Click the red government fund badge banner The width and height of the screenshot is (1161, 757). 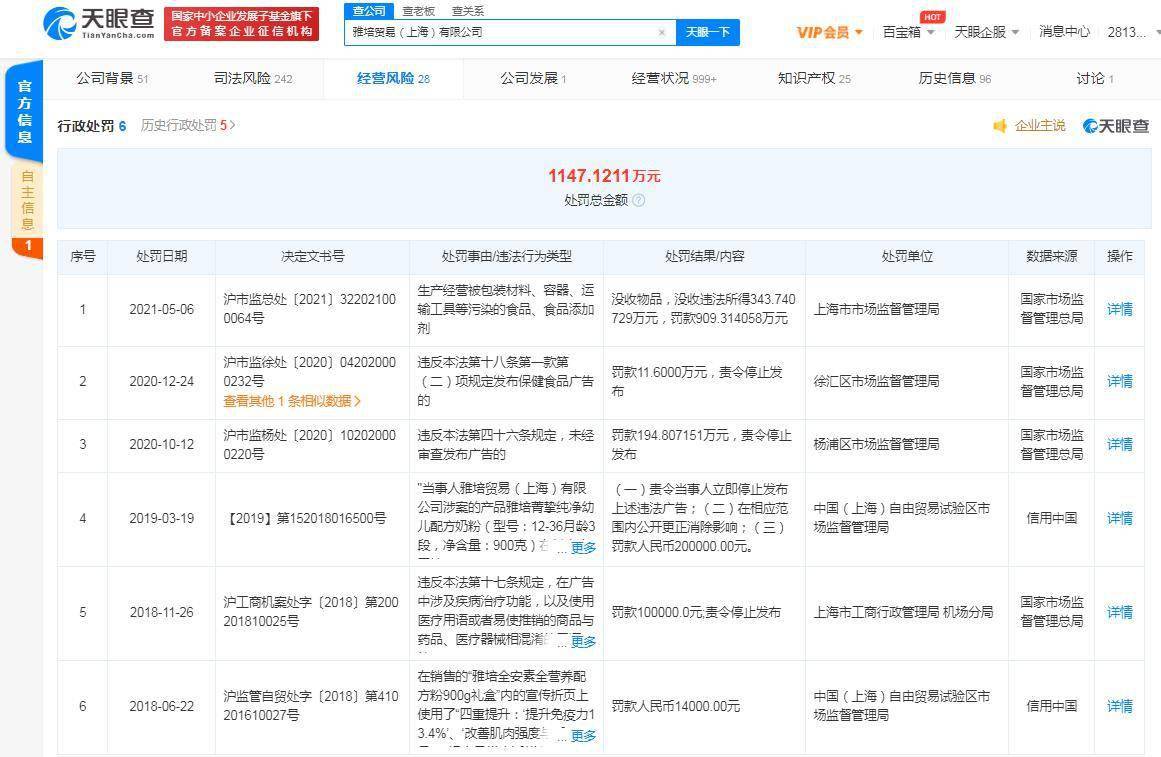pyautogui.click(x=241, y=24)
